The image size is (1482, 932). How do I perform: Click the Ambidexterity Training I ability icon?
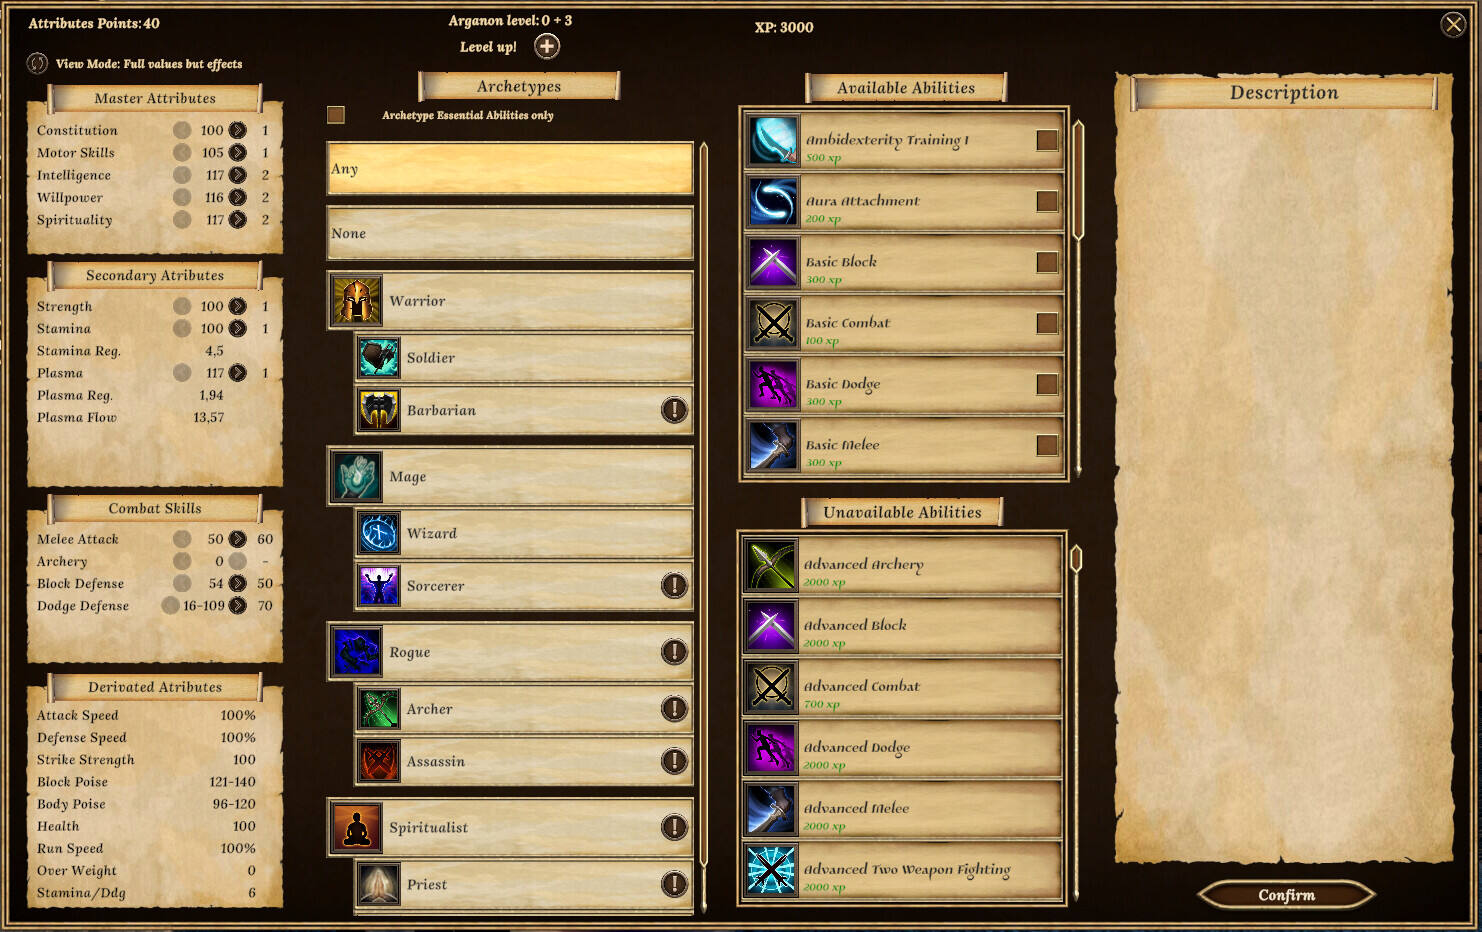[773, 140]
